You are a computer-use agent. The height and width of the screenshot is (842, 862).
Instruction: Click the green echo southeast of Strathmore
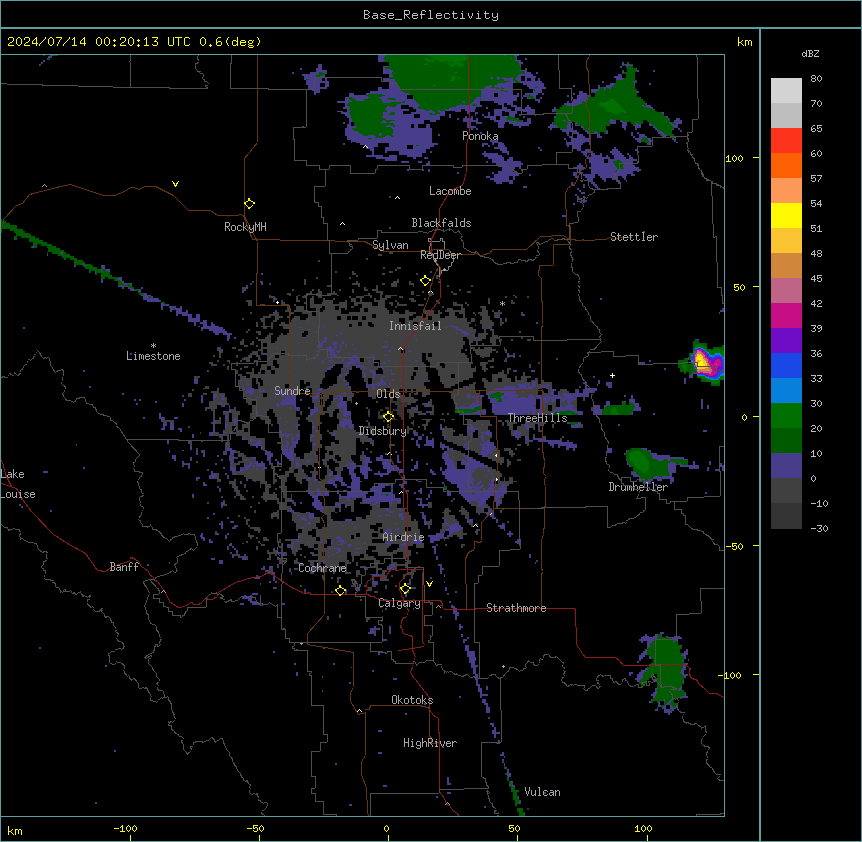[664, 672]
